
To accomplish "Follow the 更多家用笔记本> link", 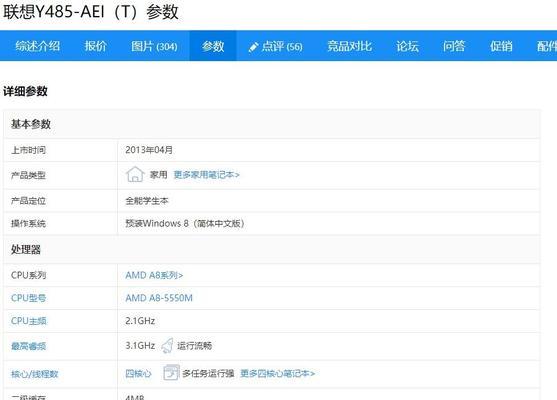I will tap(207, 175).
